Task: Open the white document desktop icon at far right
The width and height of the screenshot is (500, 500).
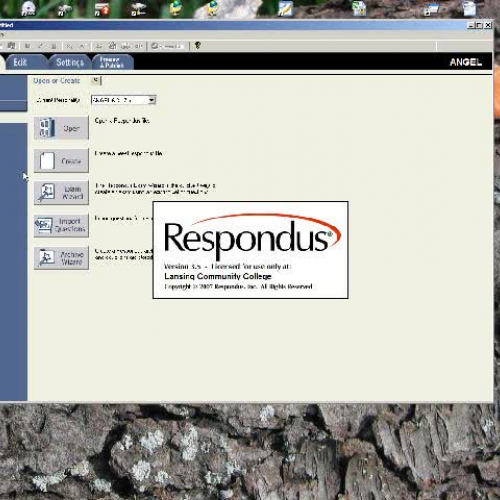Action: tap(470, 8)
